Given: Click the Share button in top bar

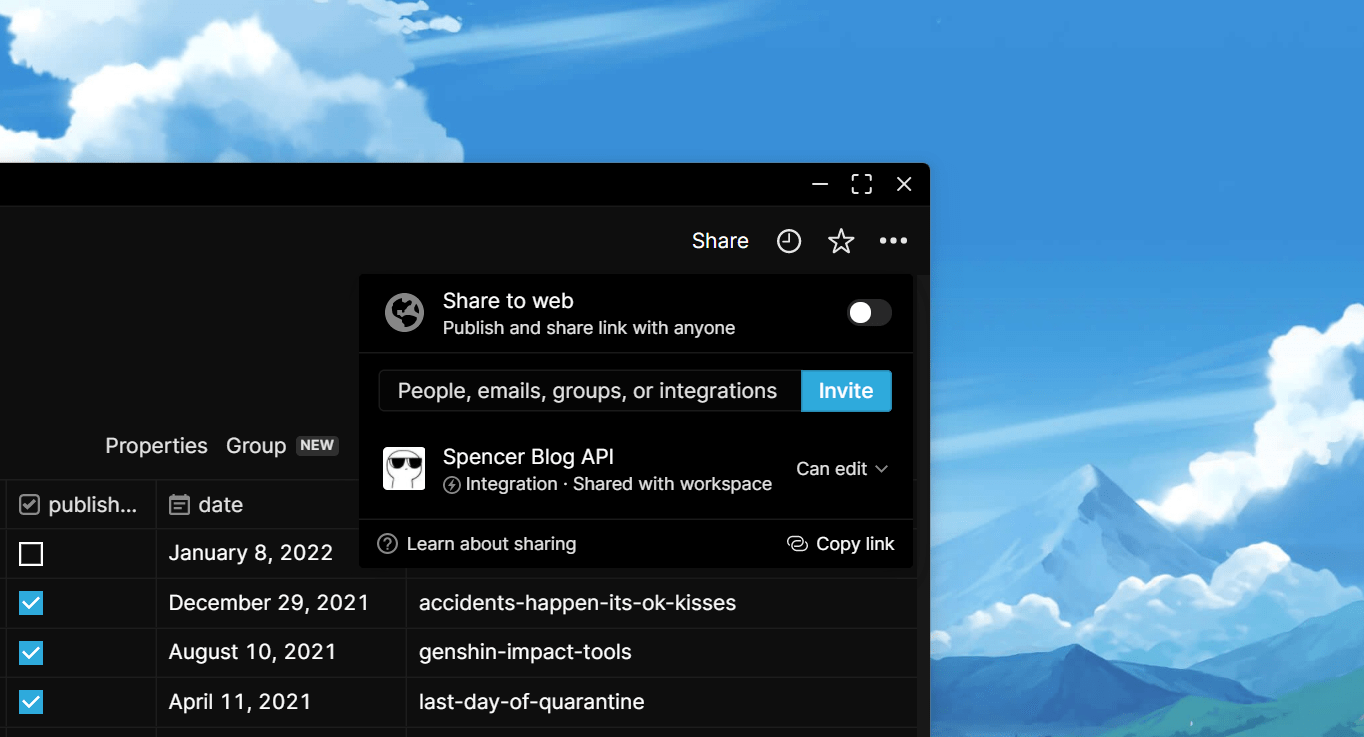Looking at the screenshot, I should click(720, 241).
